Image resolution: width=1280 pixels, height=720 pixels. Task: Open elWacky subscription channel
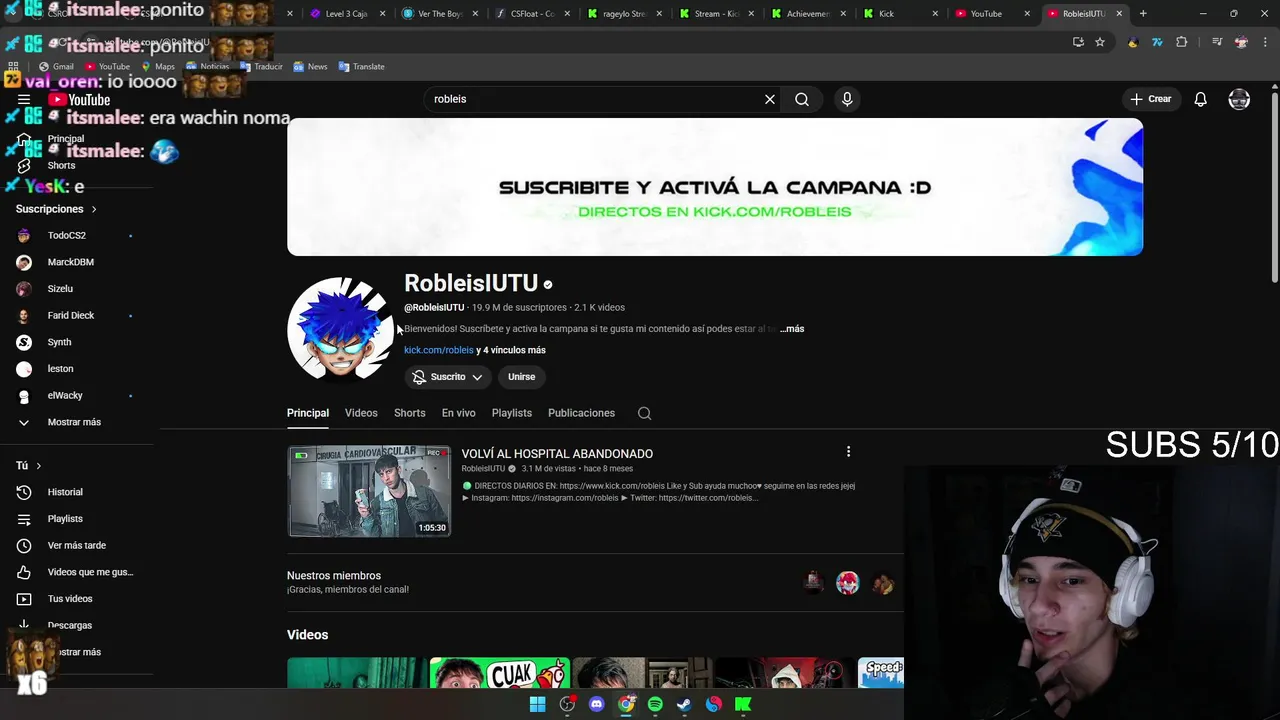(x=65, y=396)
